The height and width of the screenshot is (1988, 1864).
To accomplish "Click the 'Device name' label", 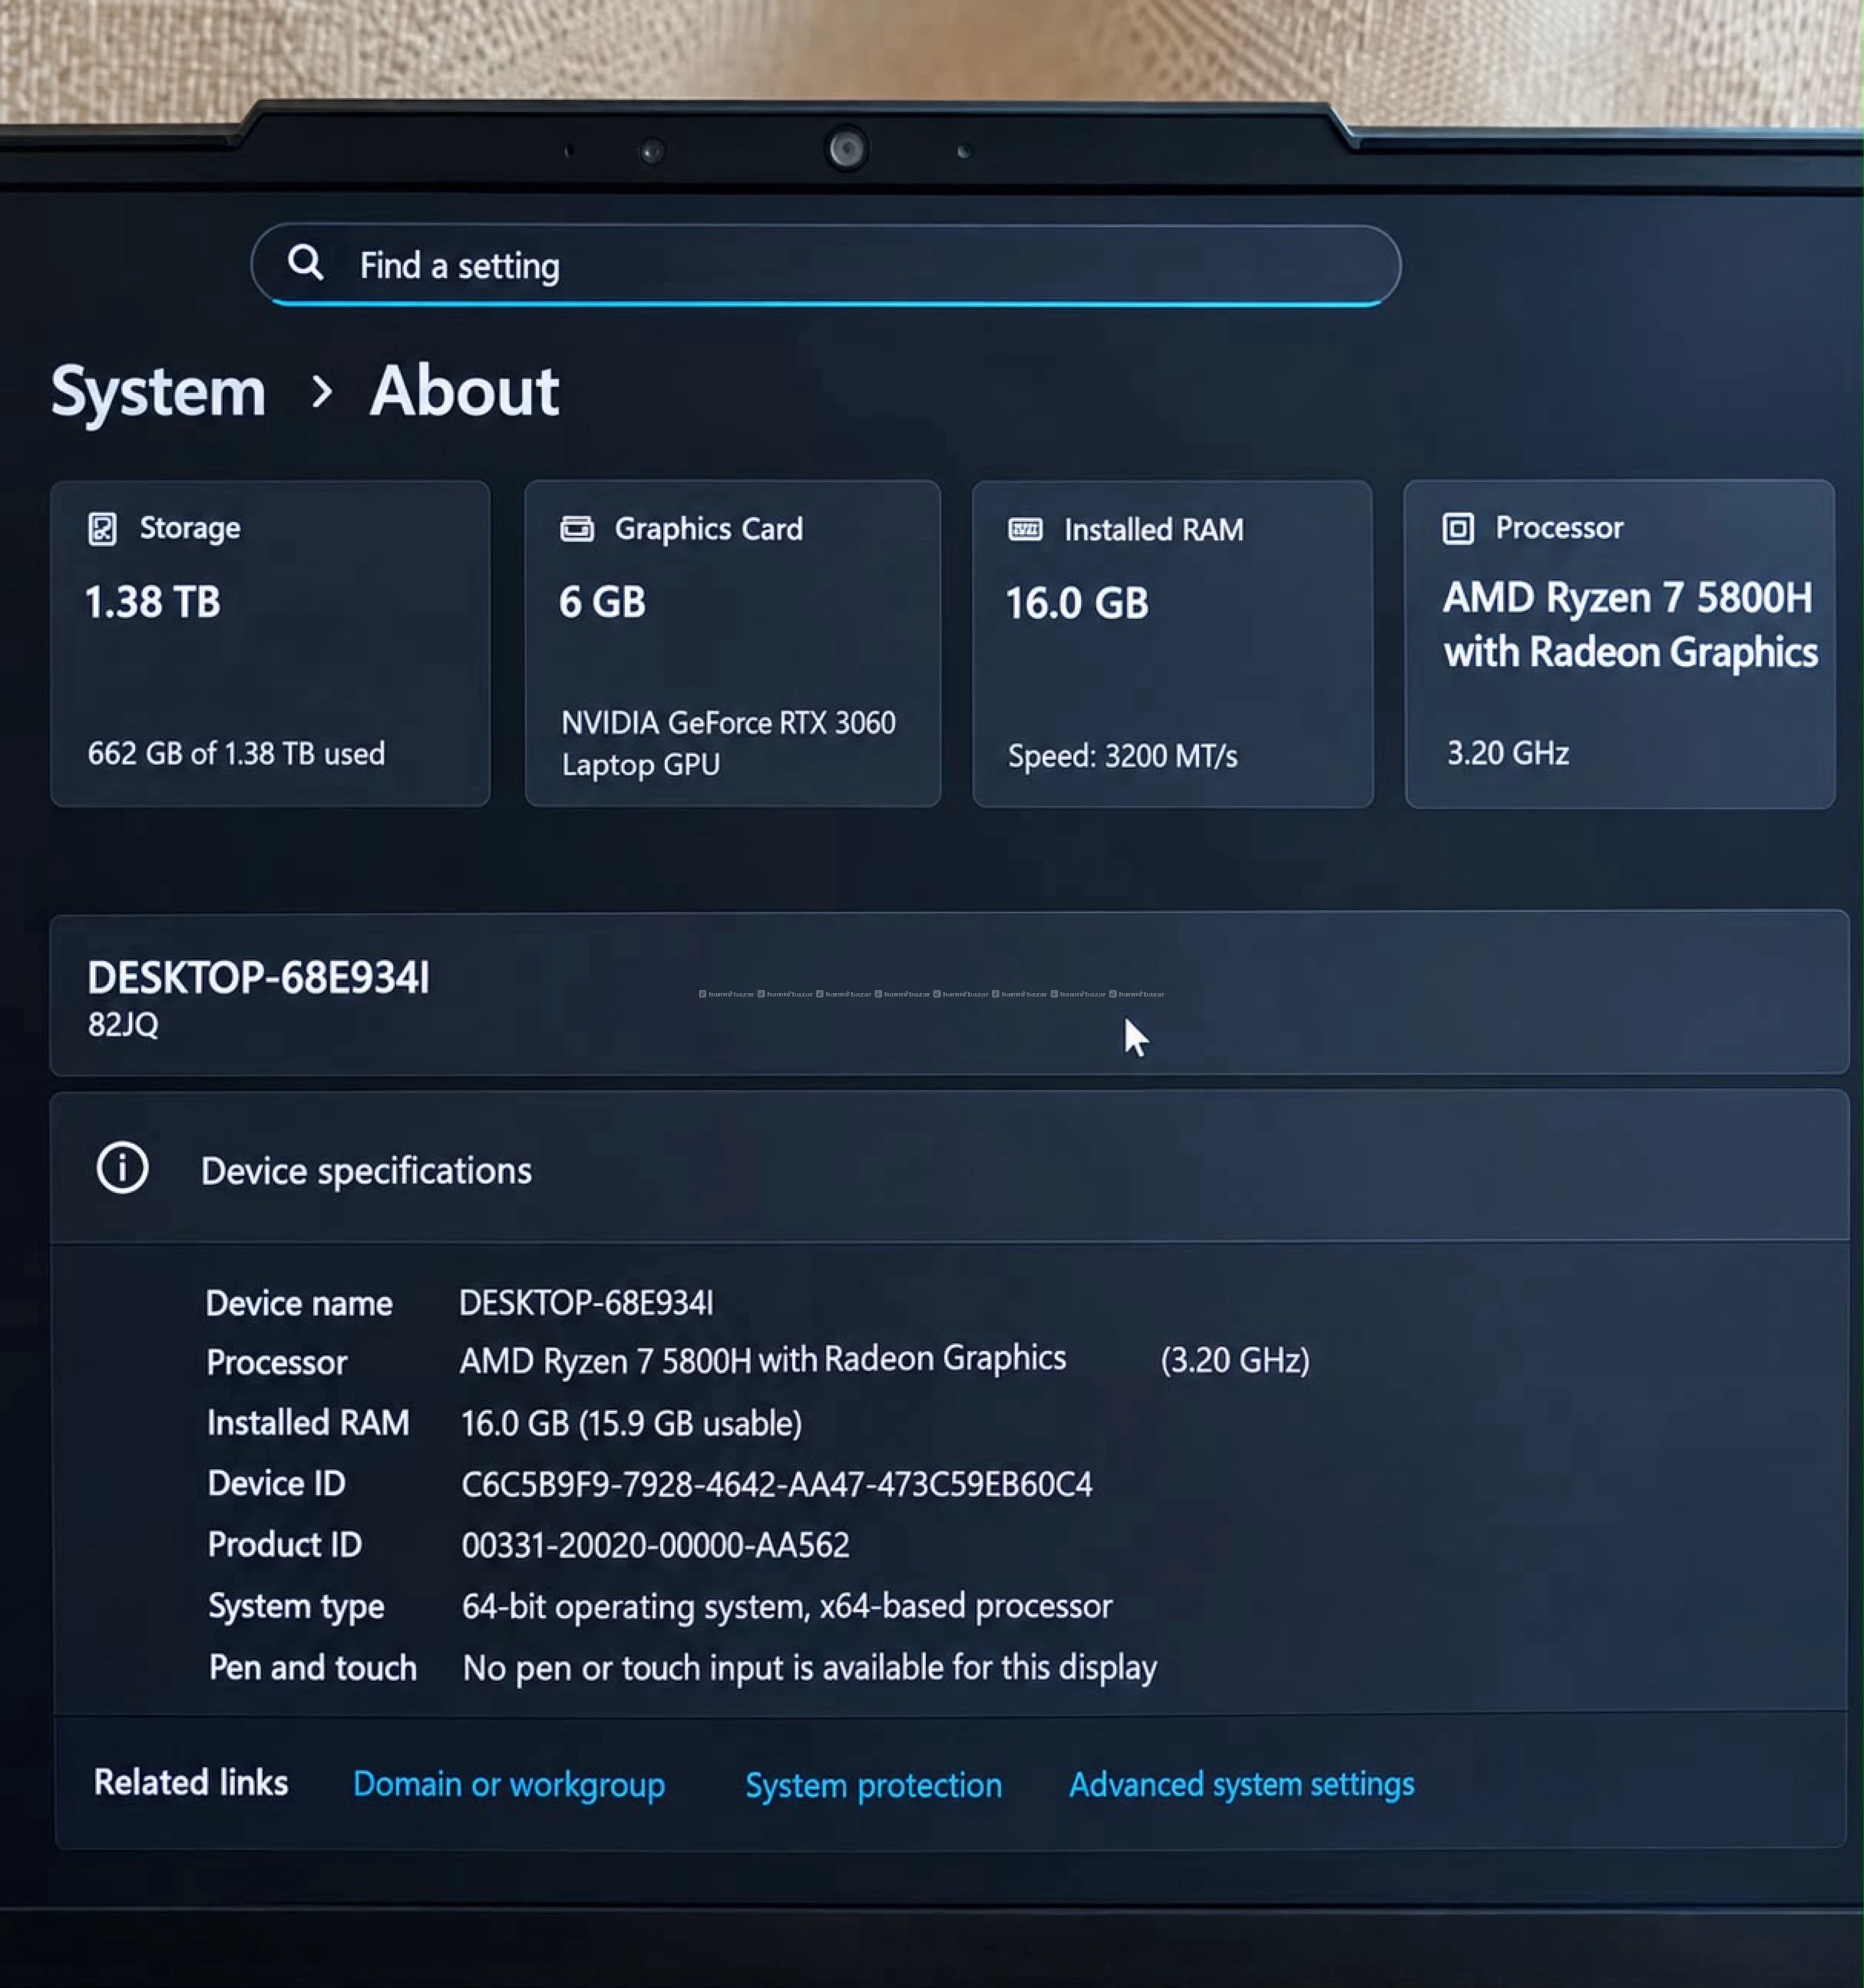I will [298, 1304].
